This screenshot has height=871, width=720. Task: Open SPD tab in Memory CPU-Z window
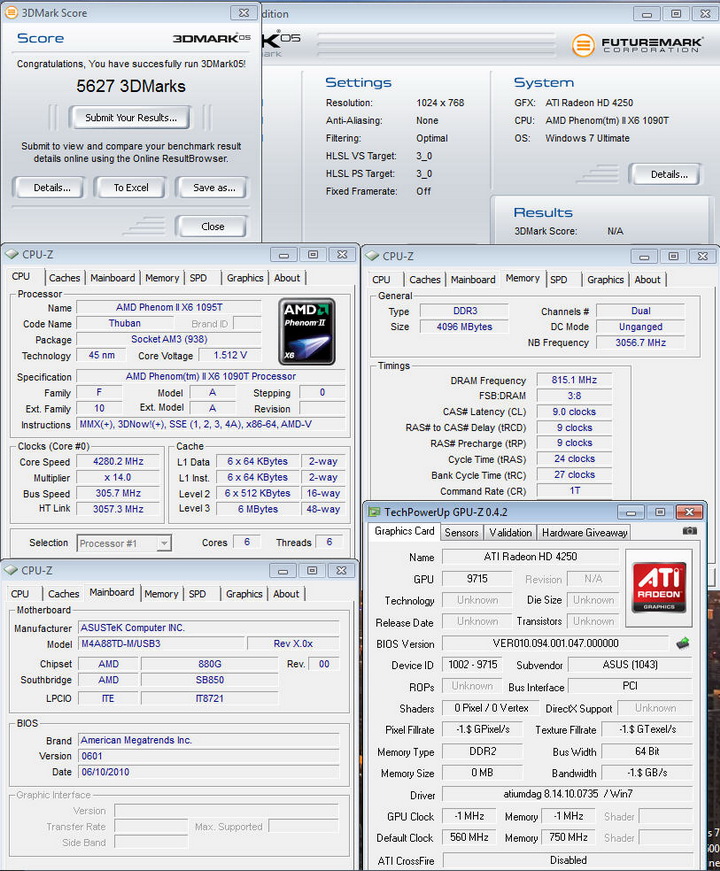point(559,279)
